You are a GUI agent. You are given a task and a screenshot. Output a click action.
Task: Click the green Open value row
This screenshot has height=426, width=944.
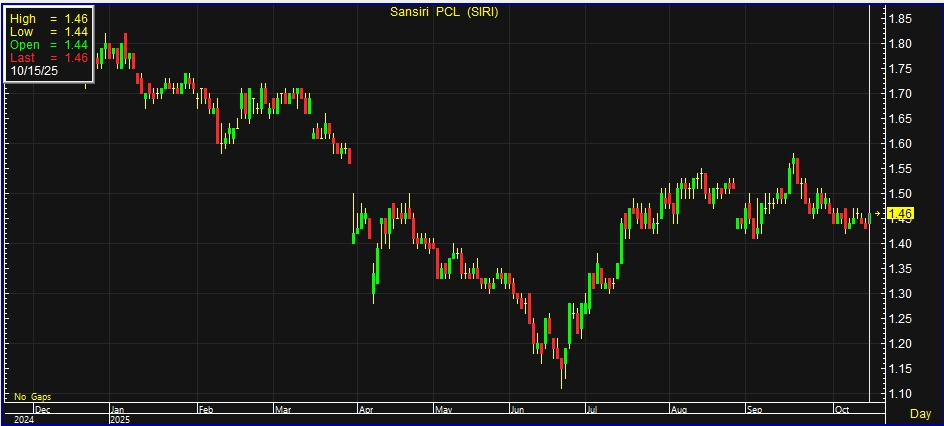tap(50, 45)
